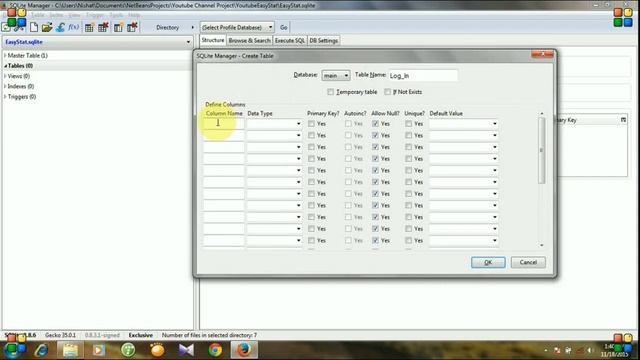Click the Drop Table icon with red mark
Screen dimensions: 640x360
103,27
